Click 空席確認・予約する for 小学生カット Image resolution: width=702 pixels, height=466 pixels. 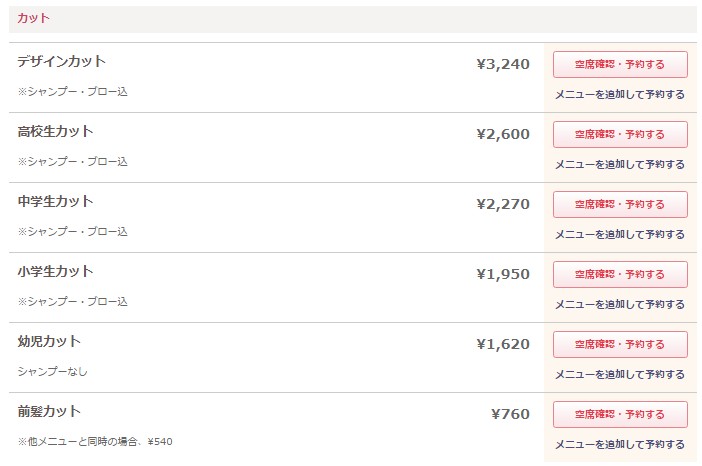(x=620, y=275)
